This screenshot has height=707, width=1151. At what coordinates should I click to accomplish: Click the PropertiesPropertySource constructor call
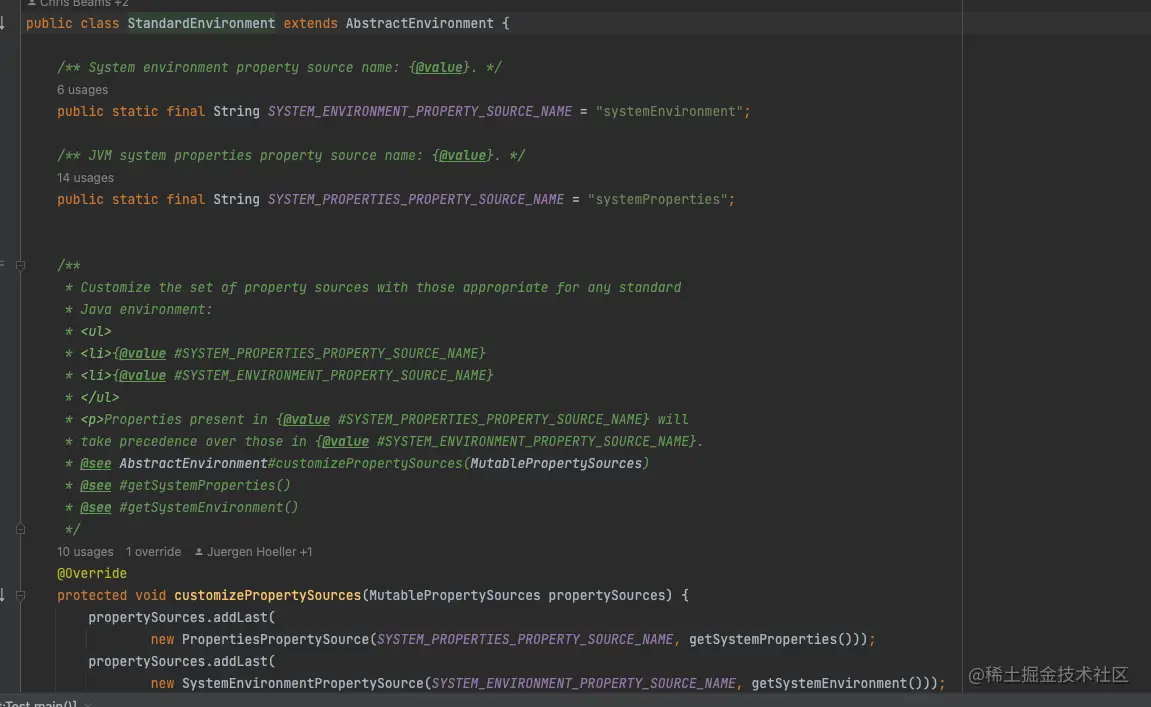[275, 639]
